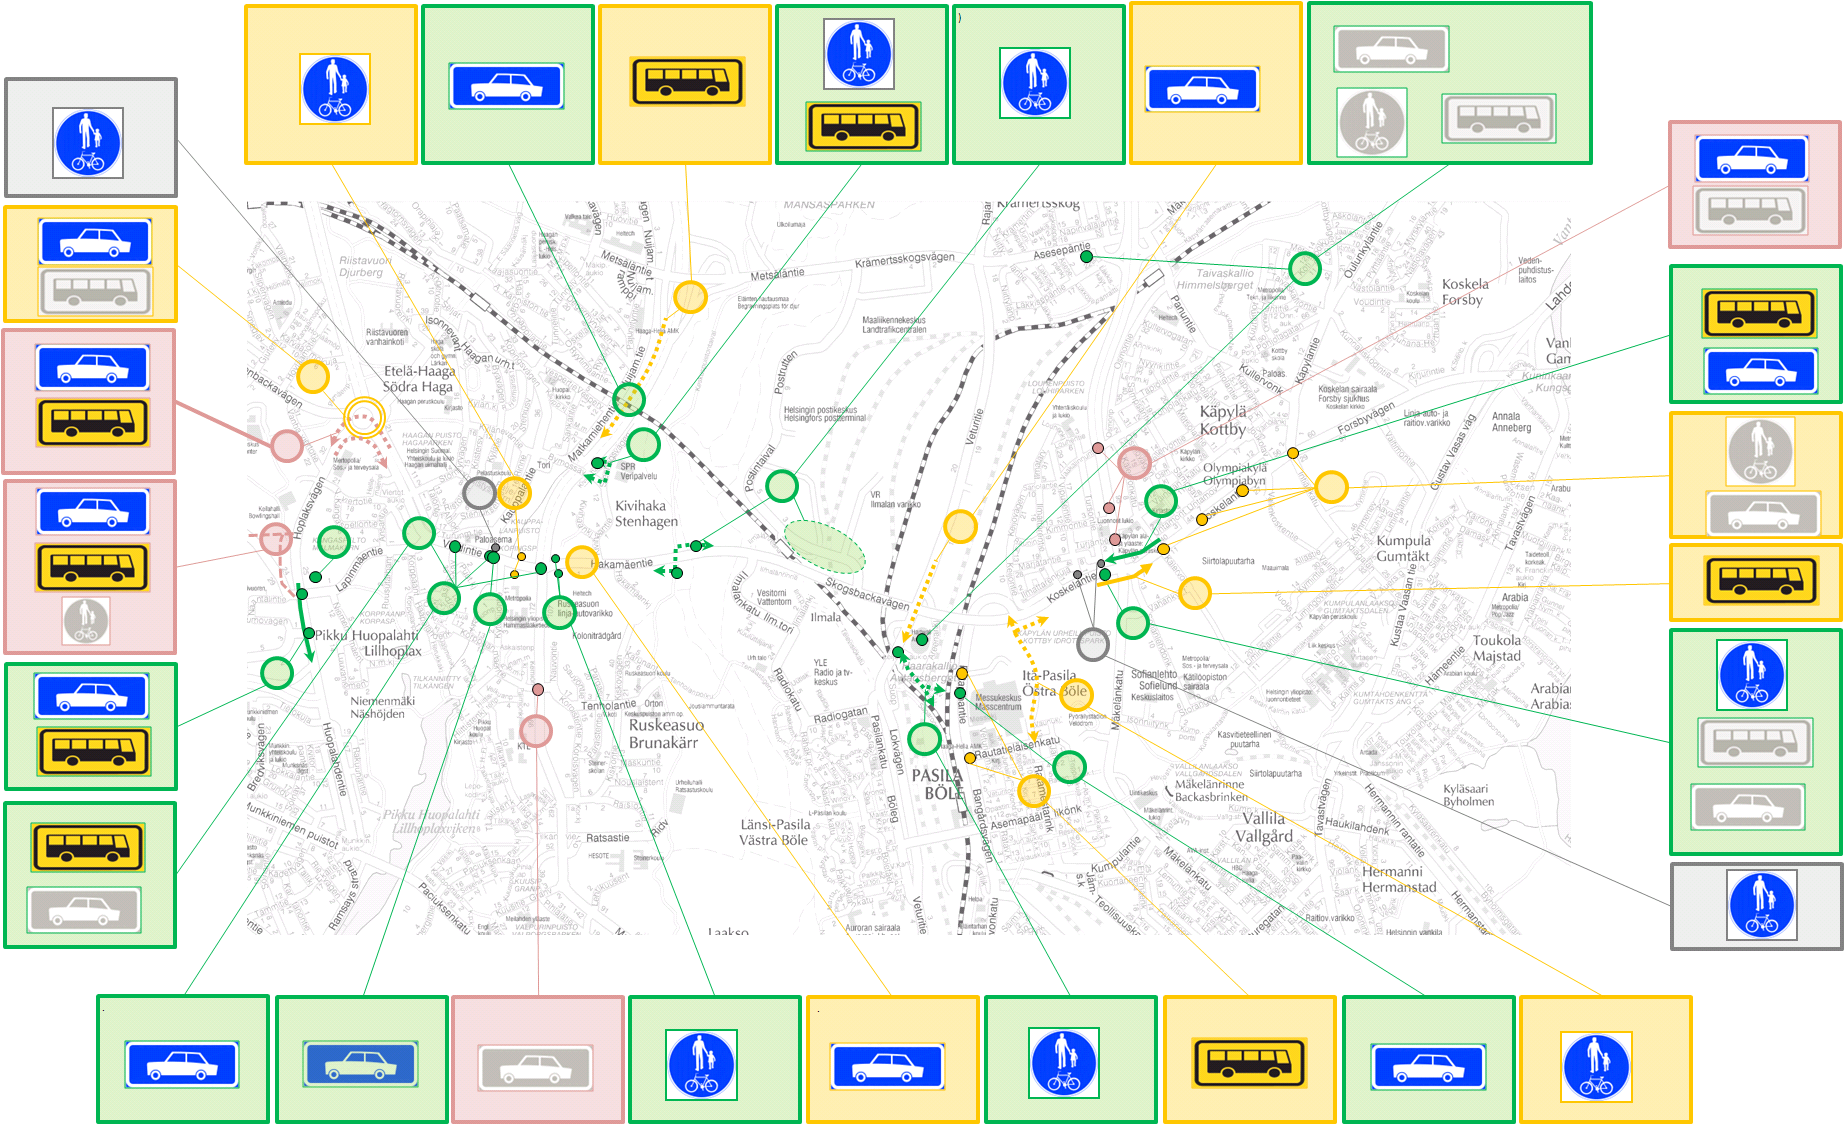Click the pedestrian-cycle sign sharing a box with a bus

859,54
